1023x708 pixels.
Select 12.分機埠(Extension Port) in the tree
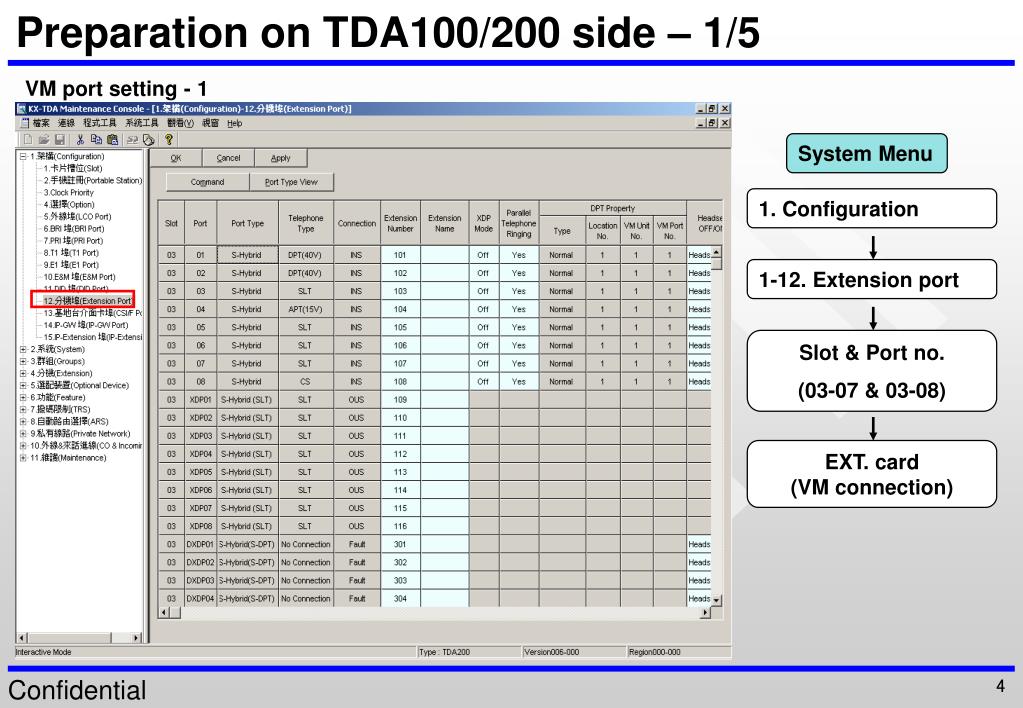coord(87,301)
